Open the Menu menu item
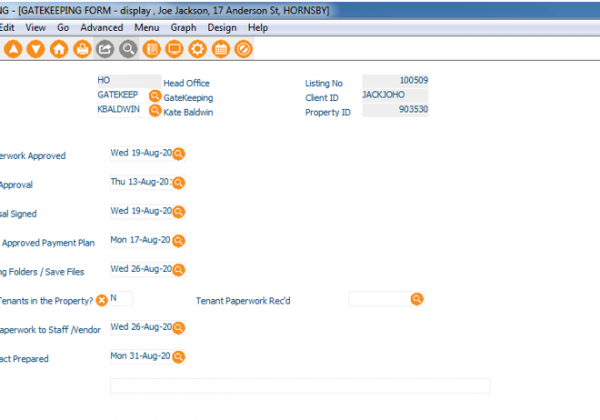This screenshot has width=600, height=420. (x=147, y=28)
